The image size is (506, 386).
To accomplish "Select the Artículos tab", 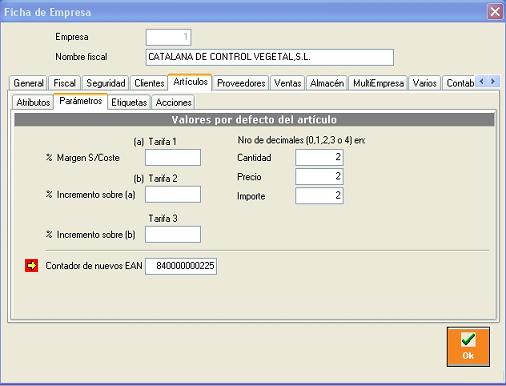I will (x=190, y=82).
